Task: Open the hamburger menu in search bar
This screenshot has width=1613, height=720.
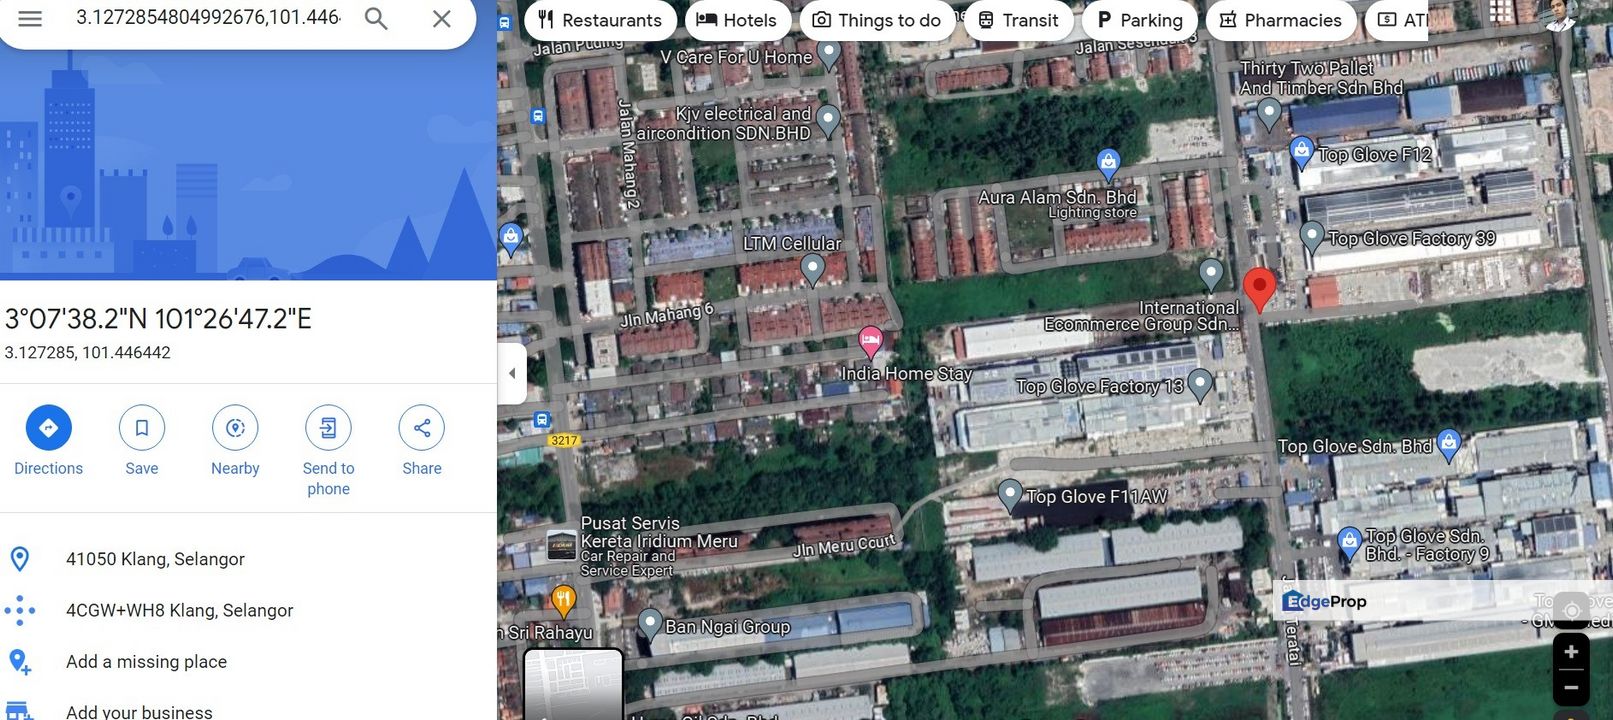Action: coord(30,18)
